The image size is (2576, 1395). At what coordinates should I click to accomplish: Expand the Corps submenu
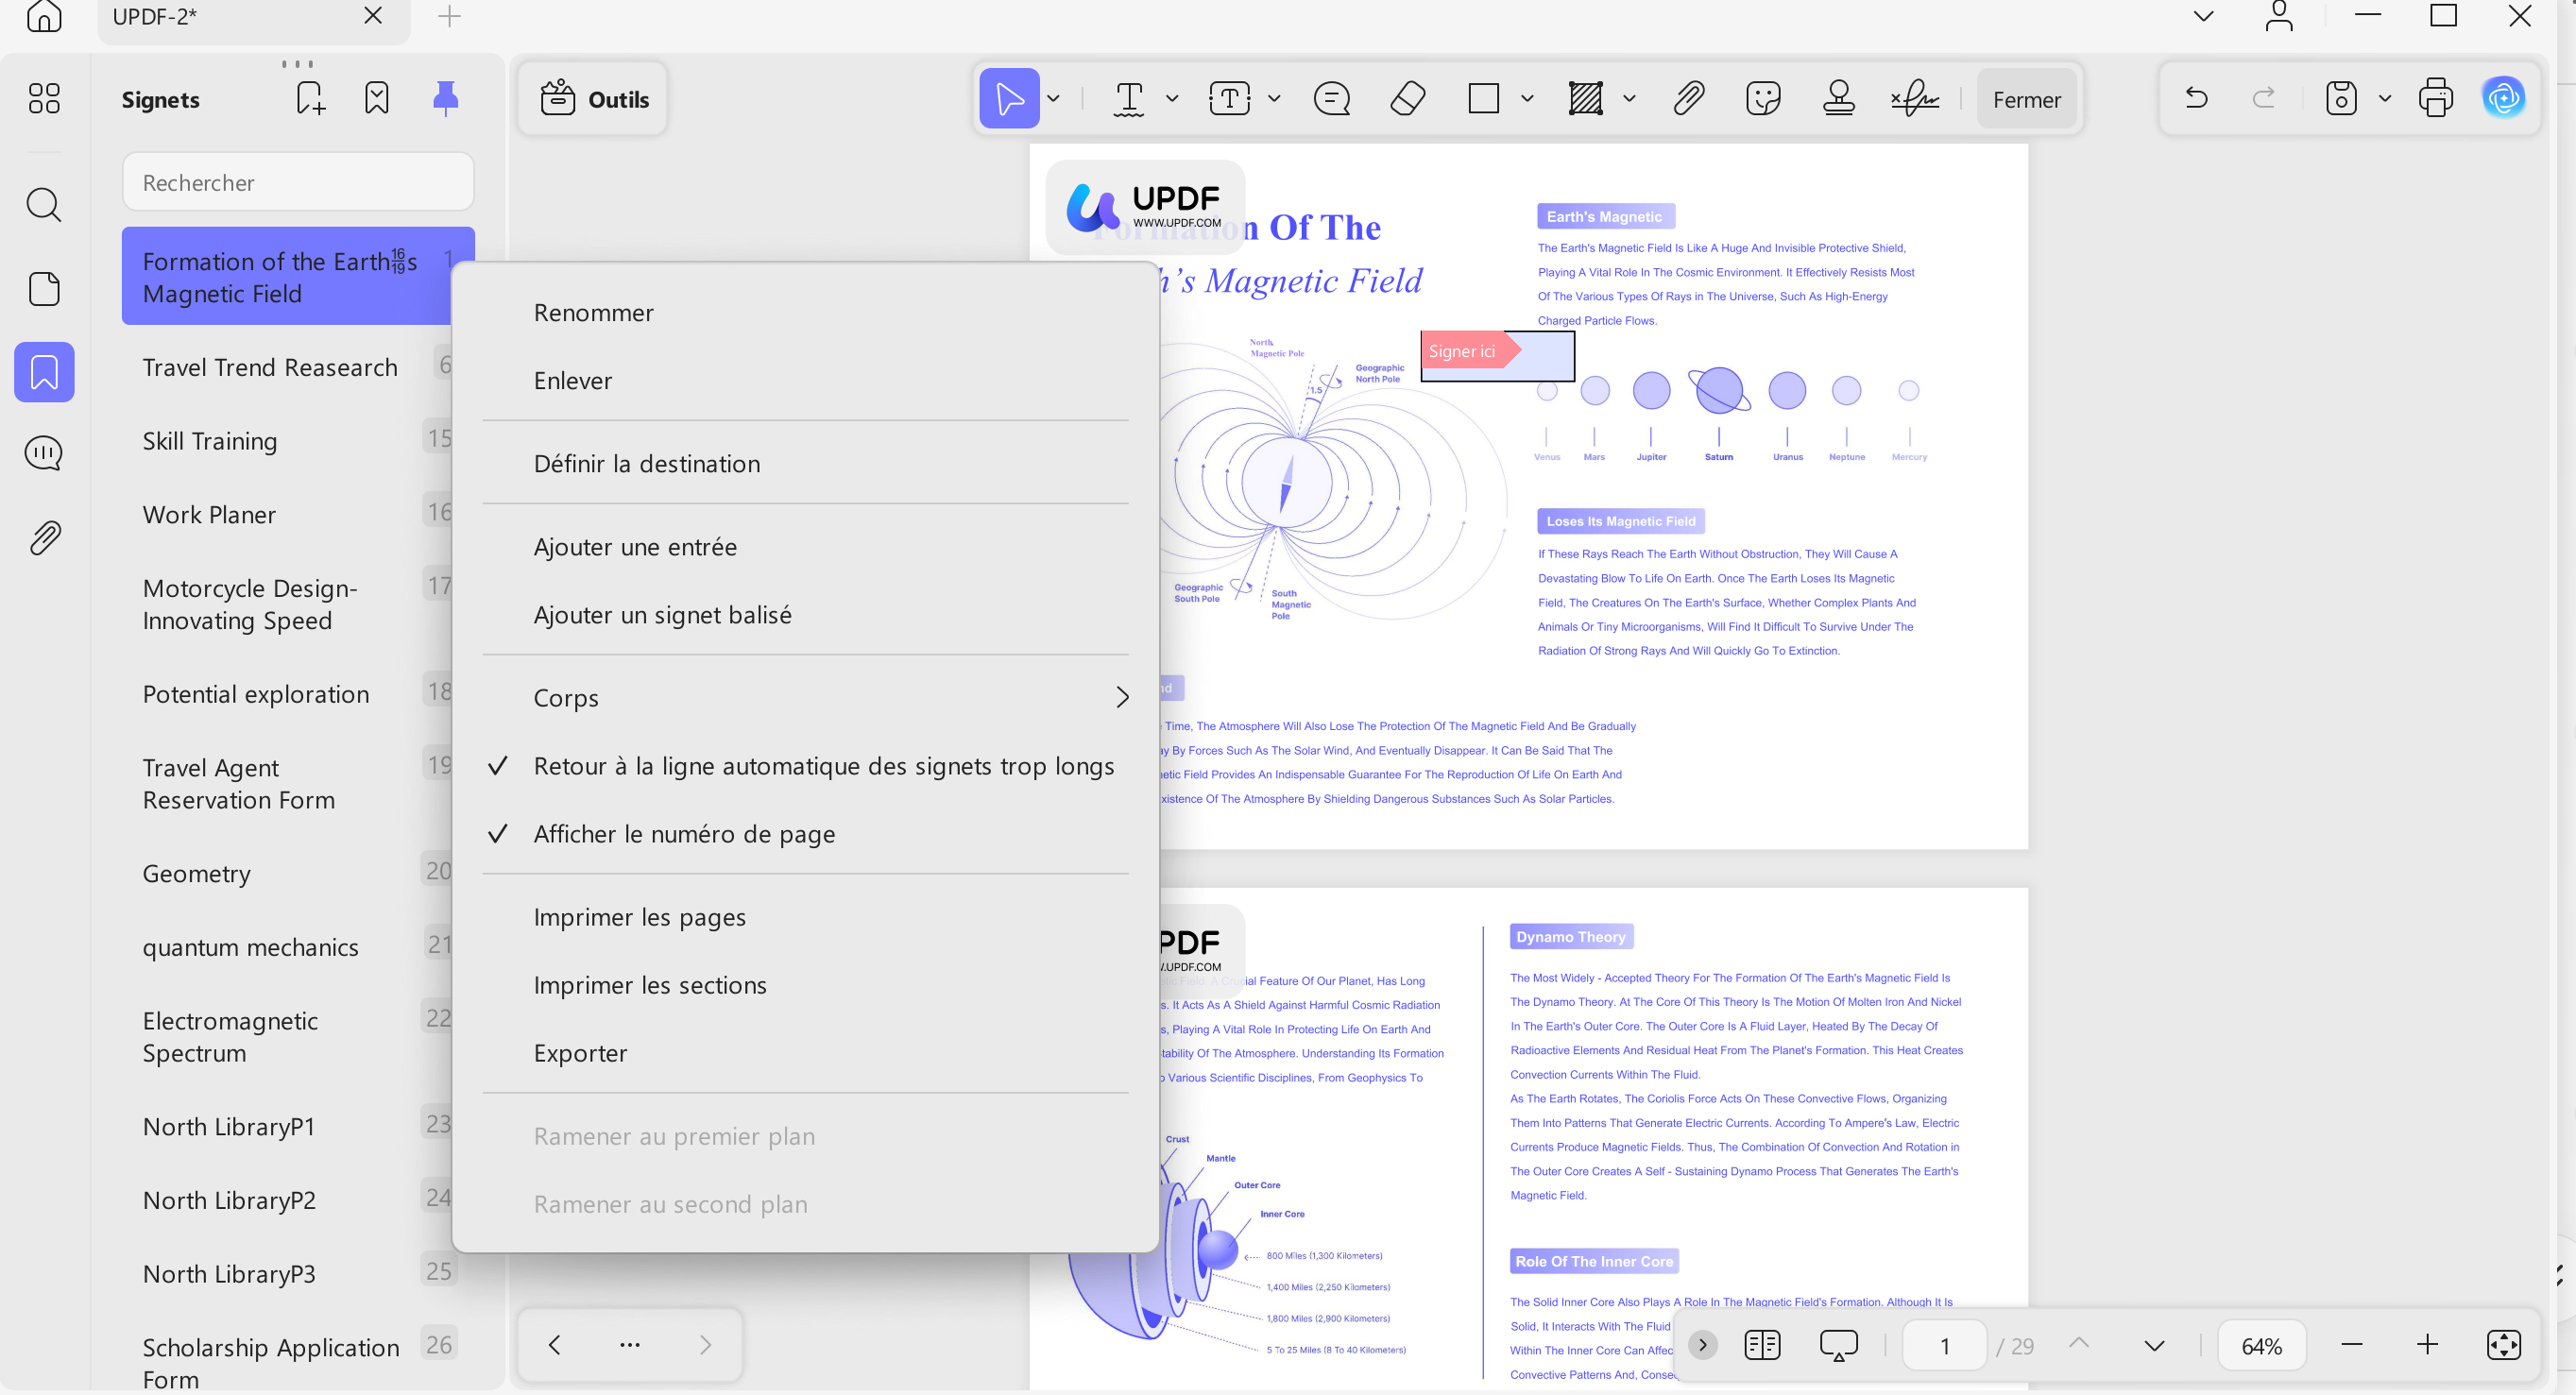pyautogui.click(x=805, y=698)
